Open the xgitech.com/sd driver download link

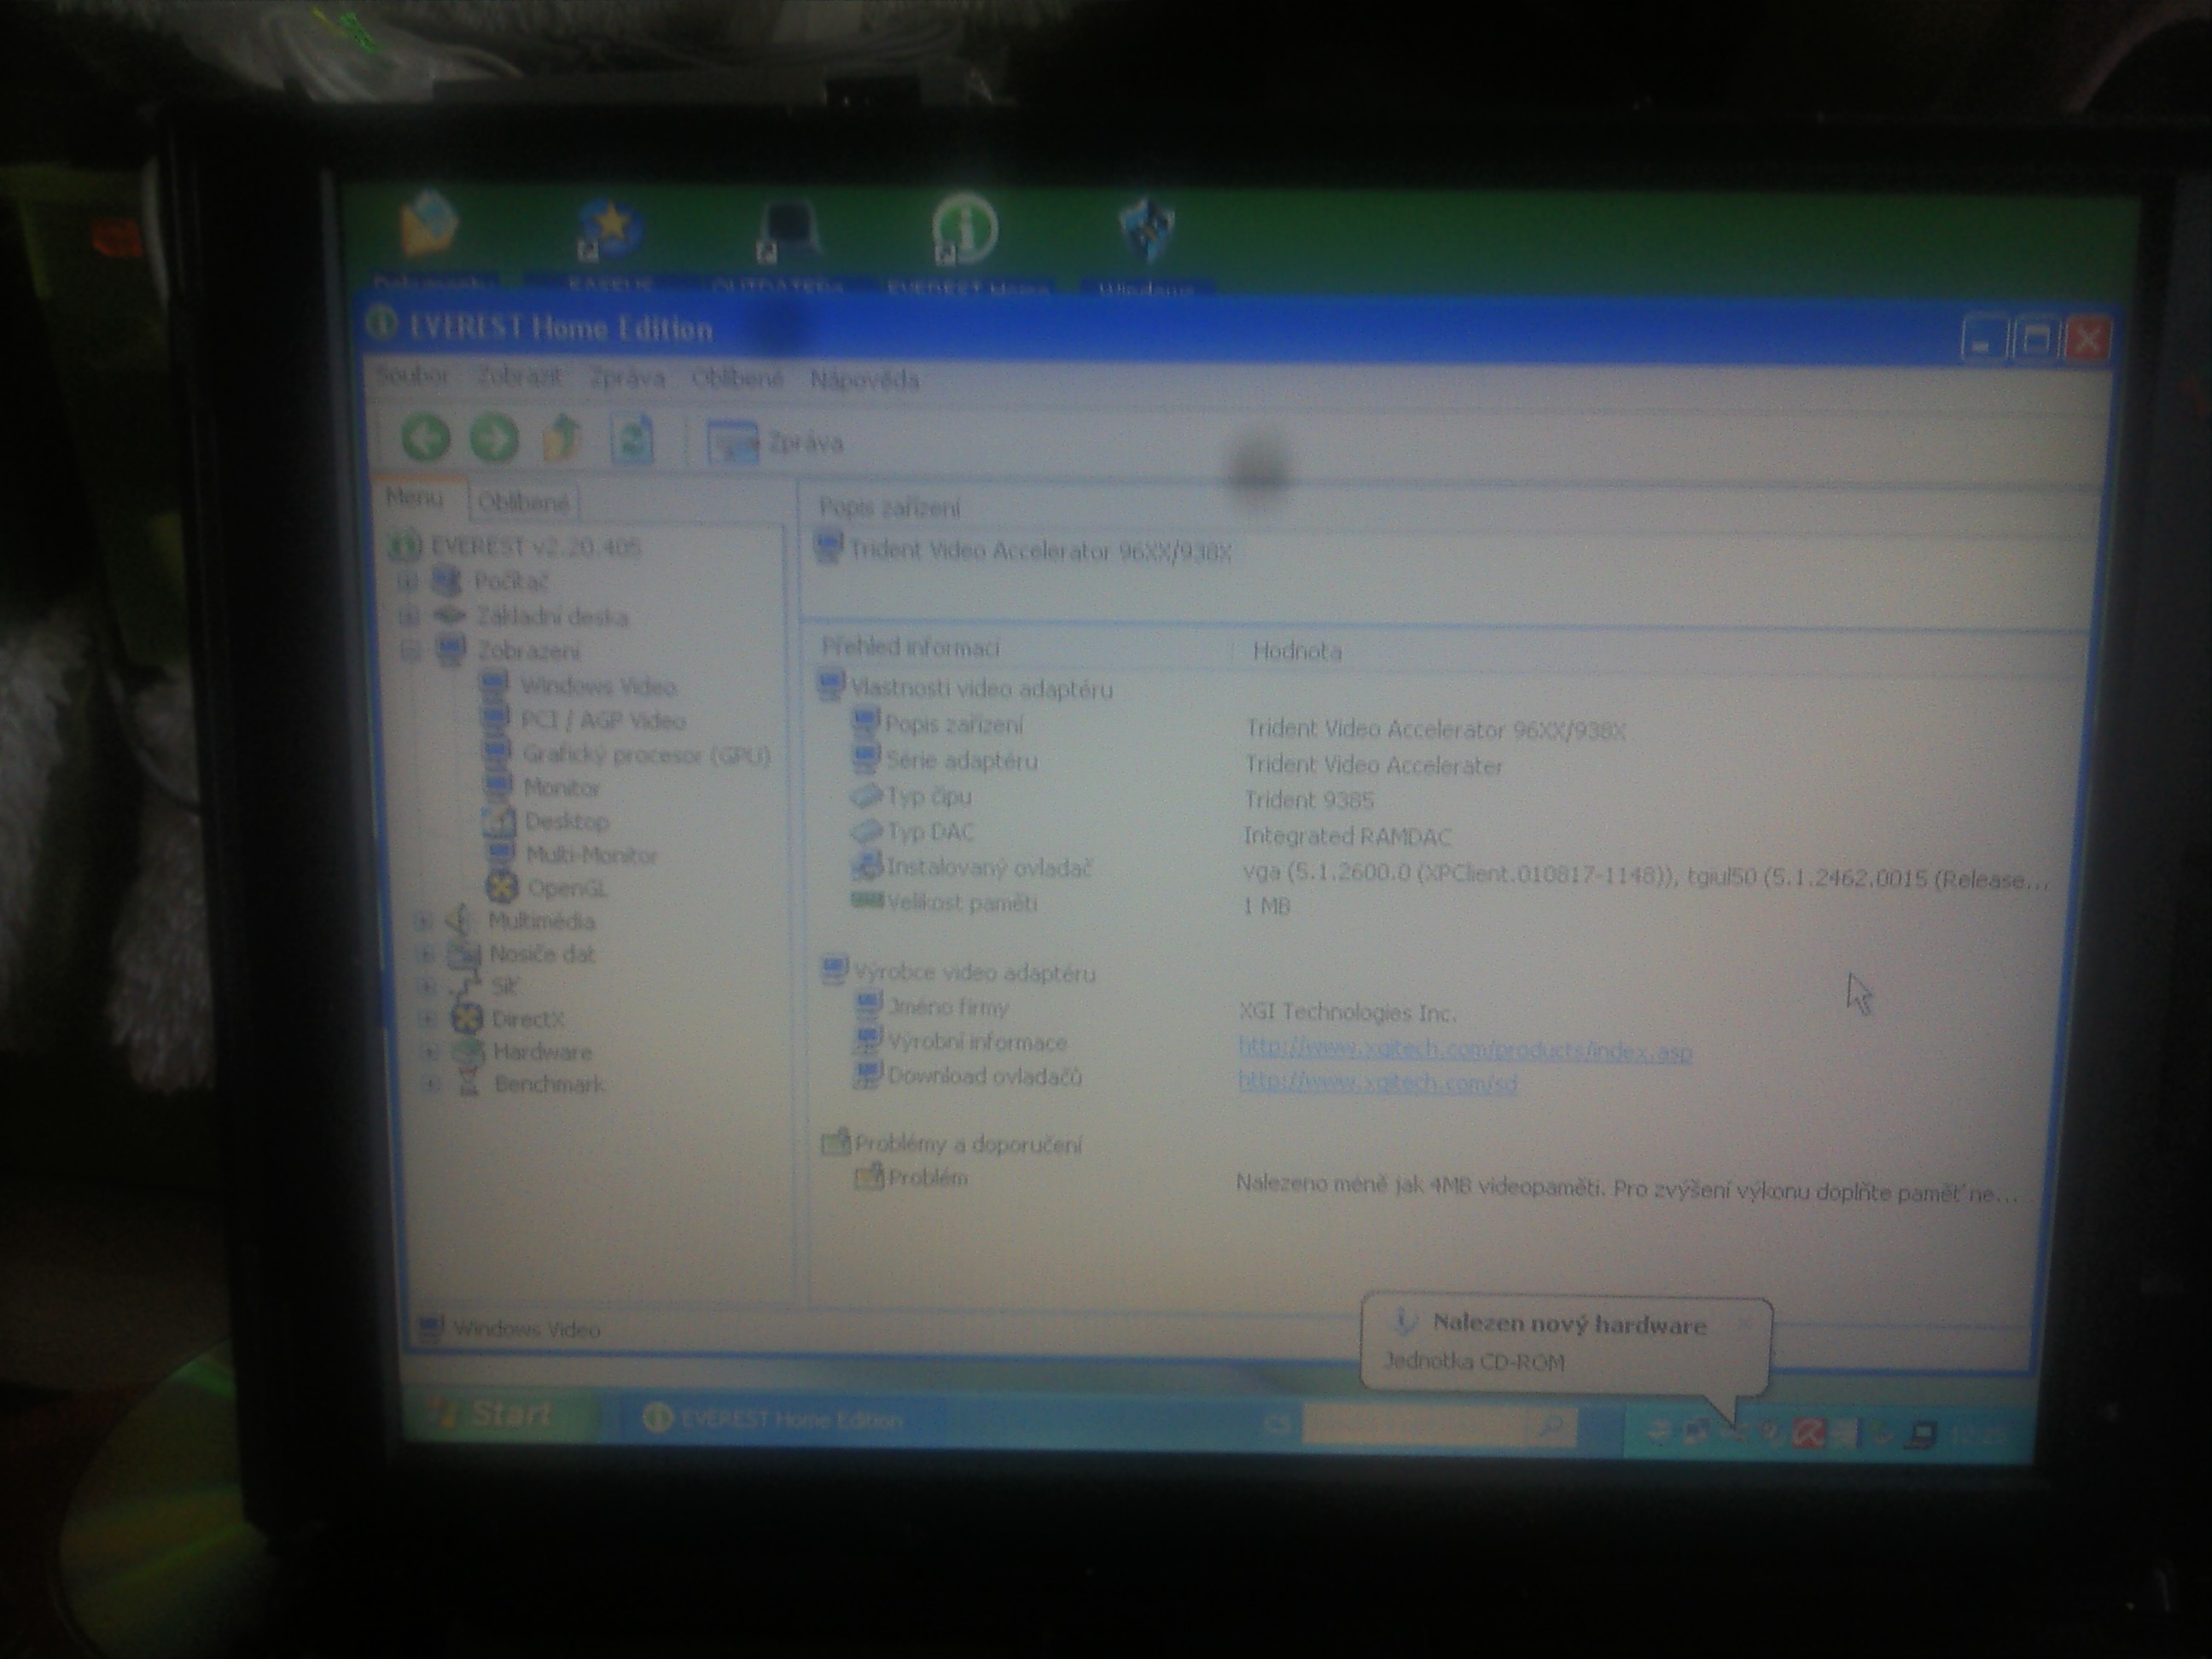point(1377,1082)
